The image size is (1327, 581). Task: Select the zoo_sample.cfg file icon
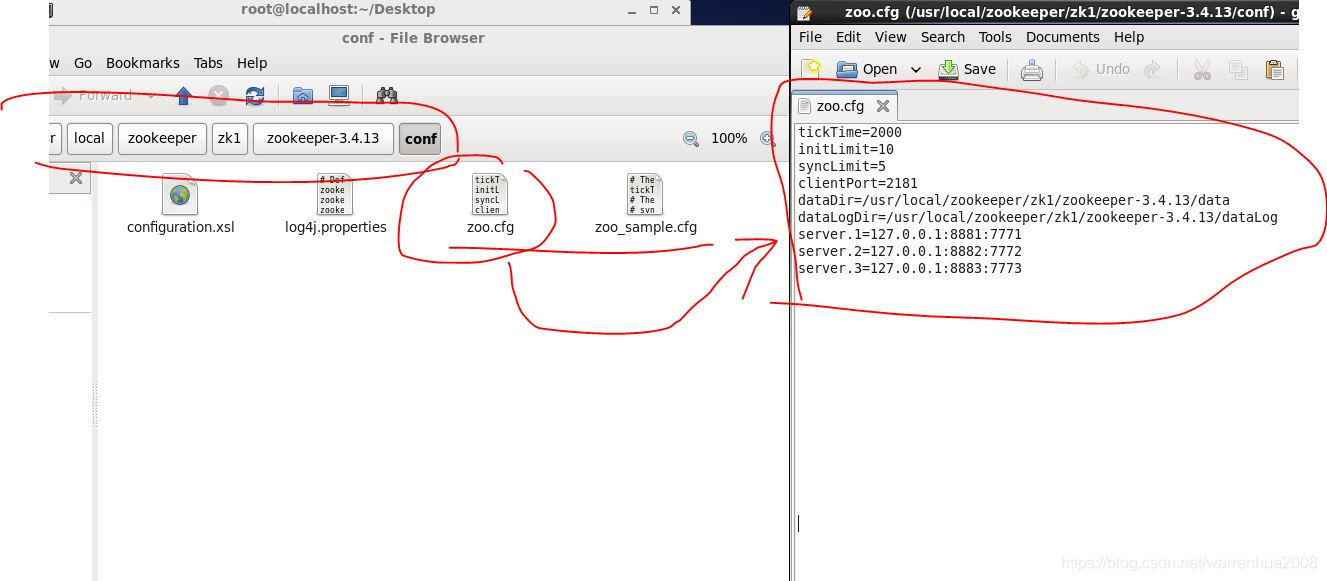tap(645, 194)
